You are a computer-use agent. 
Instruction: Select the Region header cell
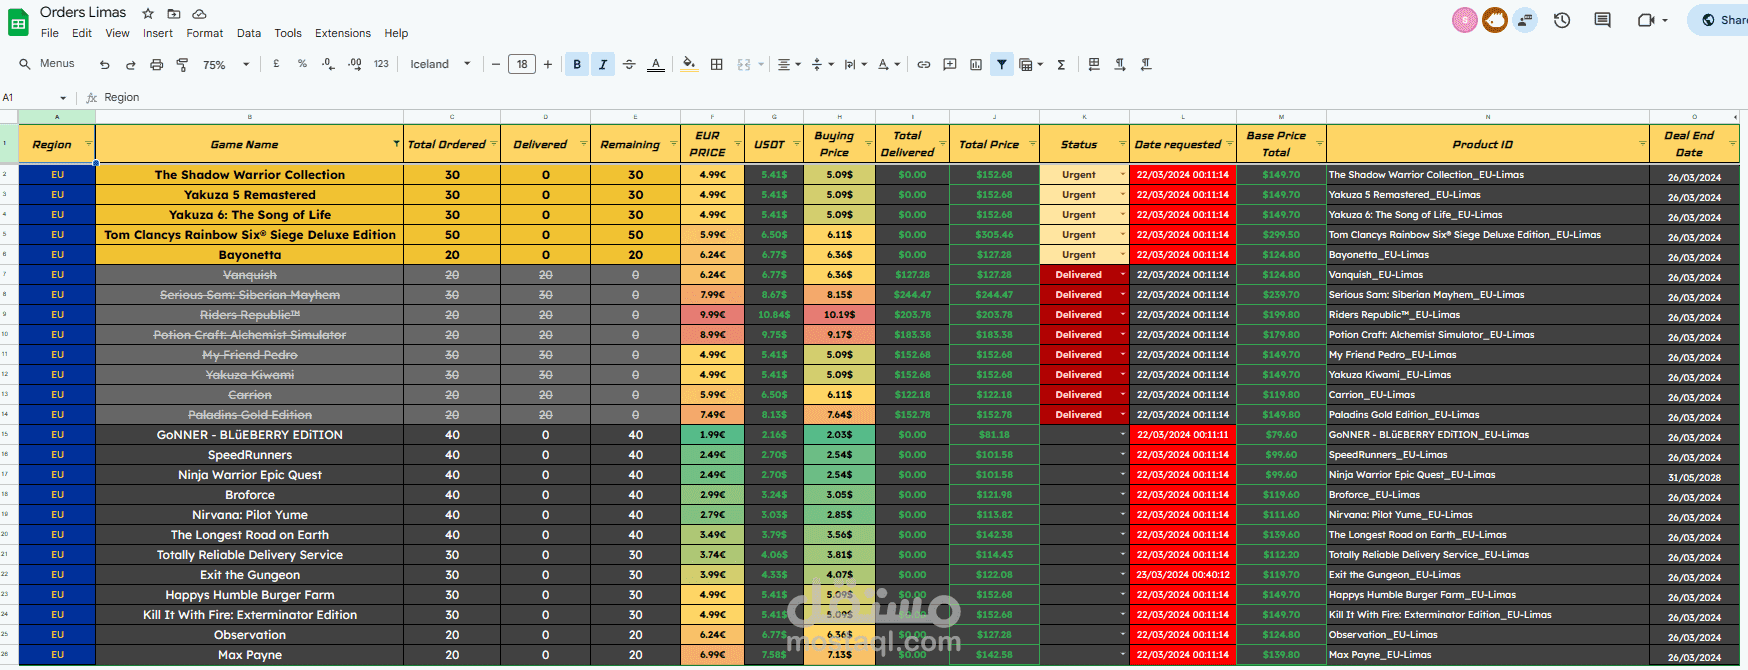click(x=57, y=144)
